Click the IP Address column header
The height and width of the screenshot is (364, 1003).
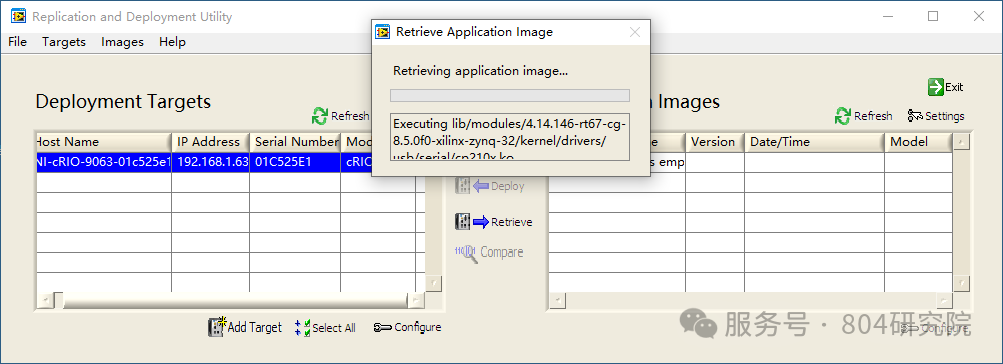[210, 142]
